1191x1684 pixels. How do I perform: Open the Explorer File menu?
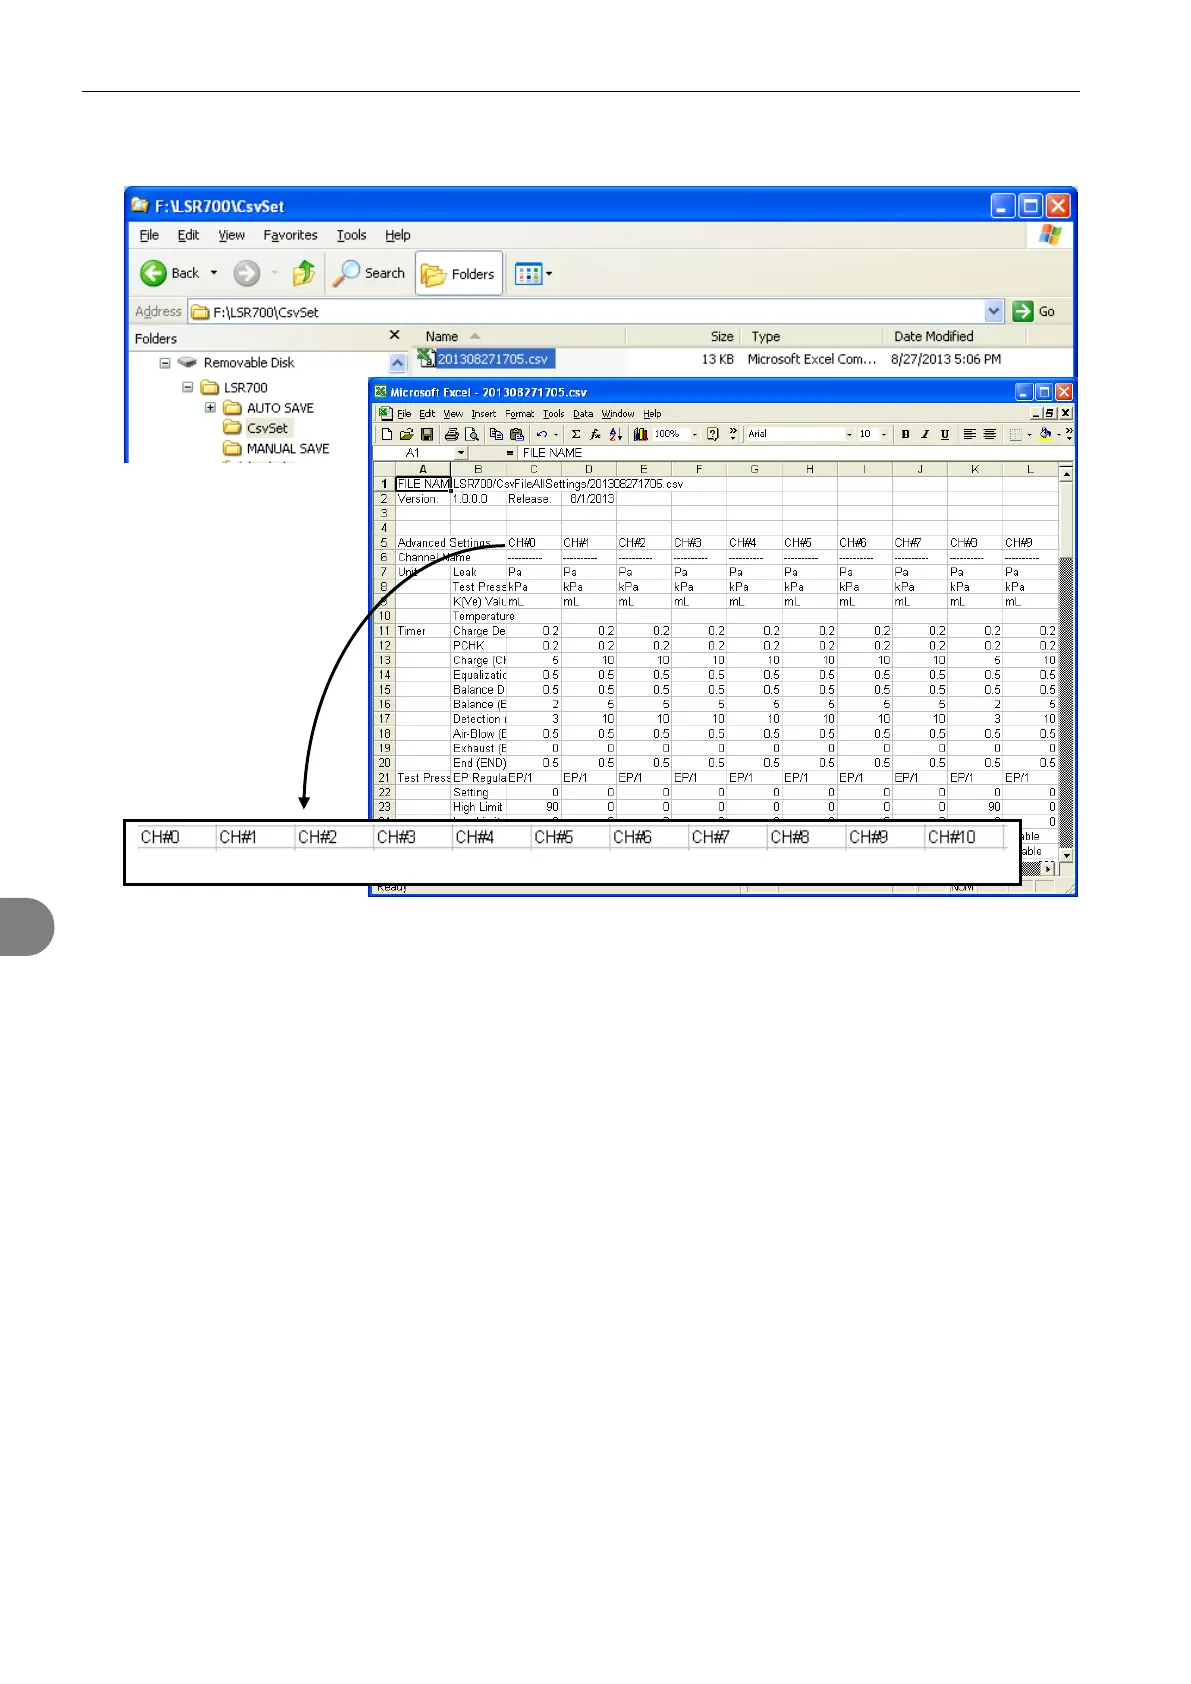[x=149, y=235]
